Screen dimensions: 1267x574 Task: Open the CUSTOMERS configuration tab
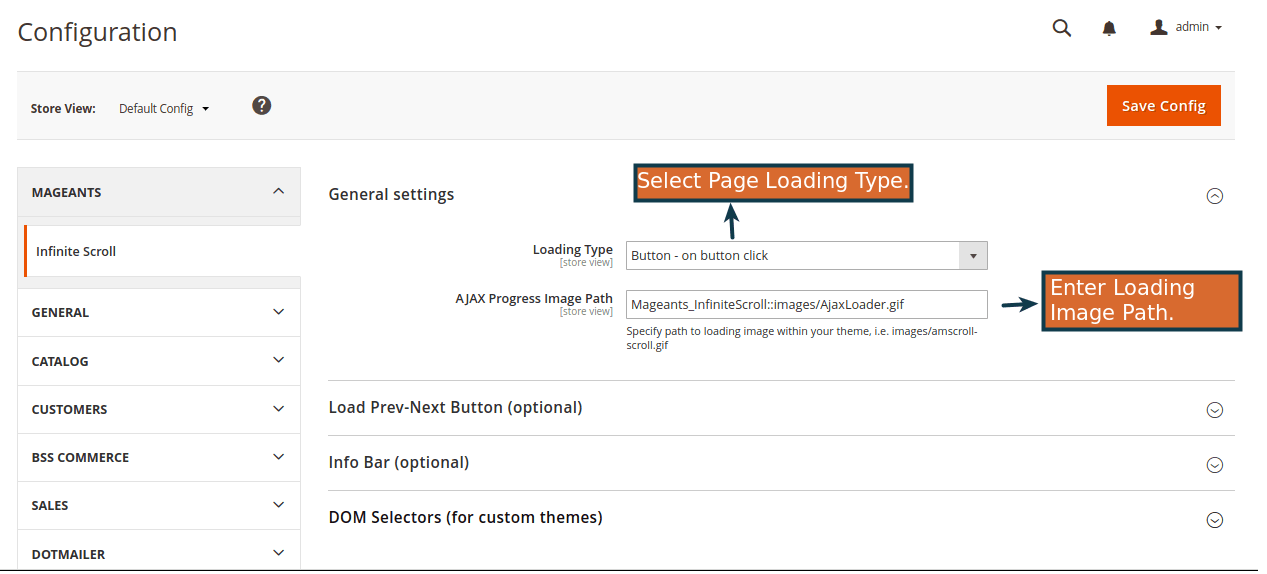click(159, 409)
